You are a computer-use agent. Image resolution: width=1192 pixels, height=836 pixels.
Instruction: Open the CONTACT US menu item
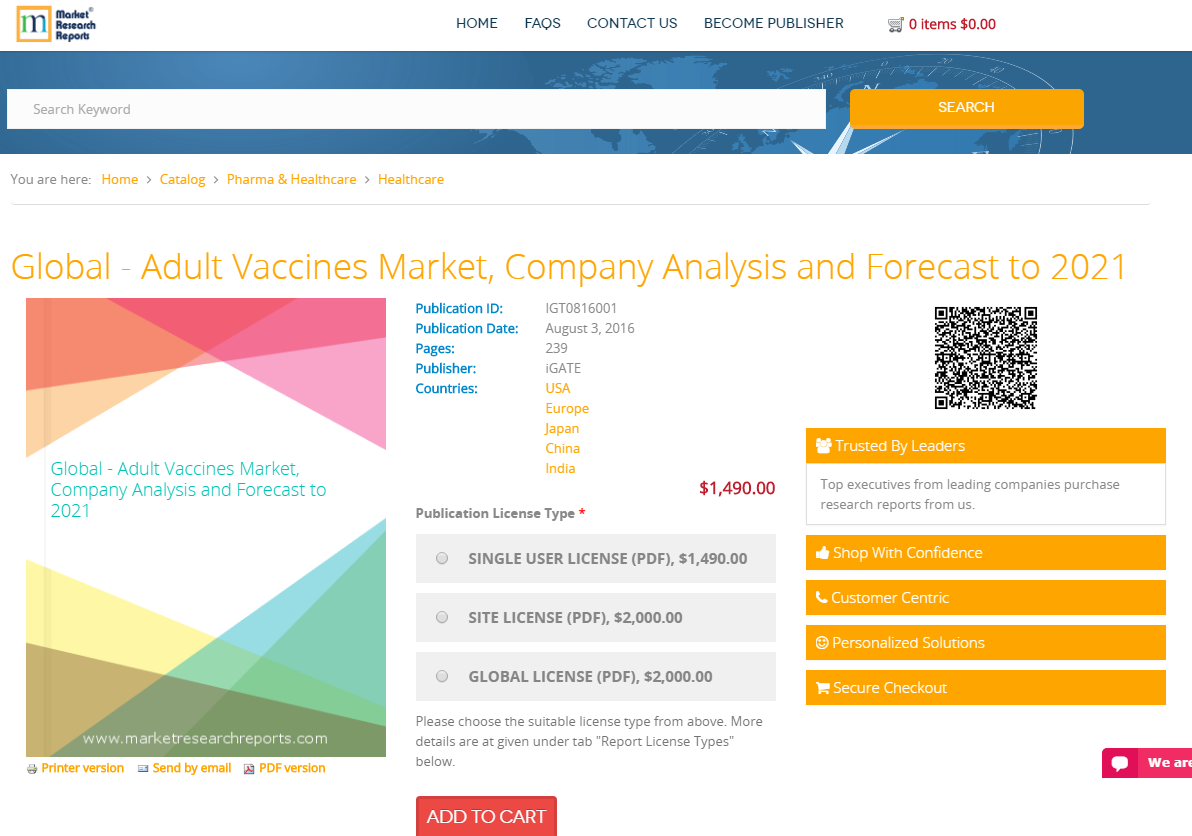(x=632, y=24)
